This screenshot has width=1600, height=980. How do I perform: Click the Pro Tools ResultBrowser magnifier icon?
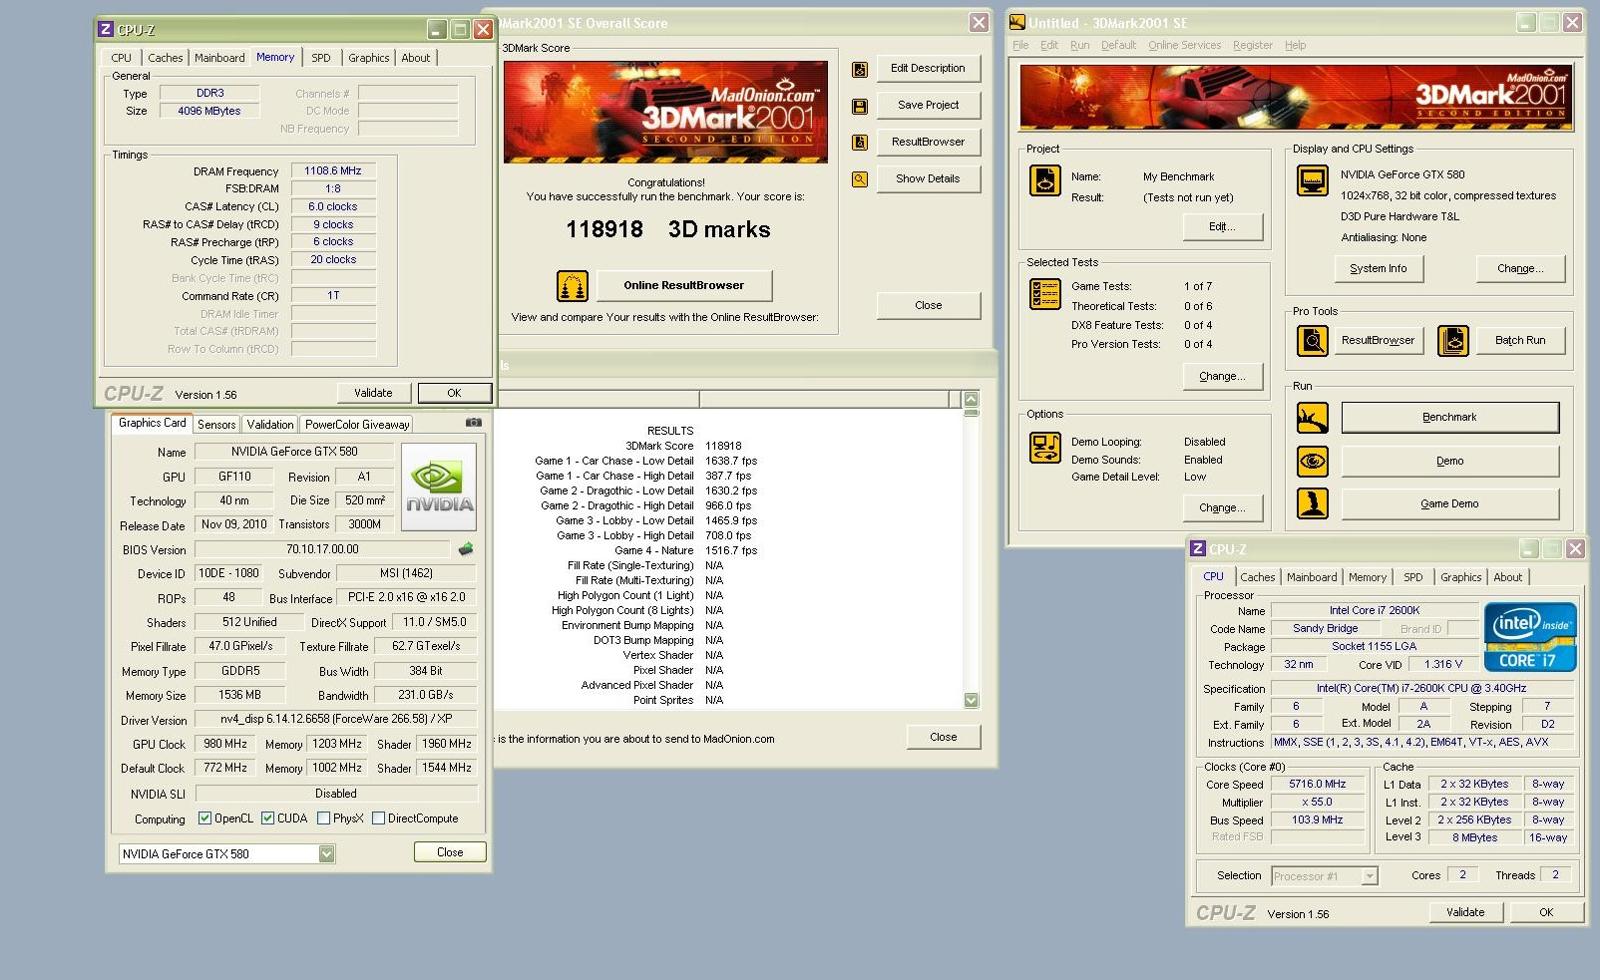[1312, 341]
